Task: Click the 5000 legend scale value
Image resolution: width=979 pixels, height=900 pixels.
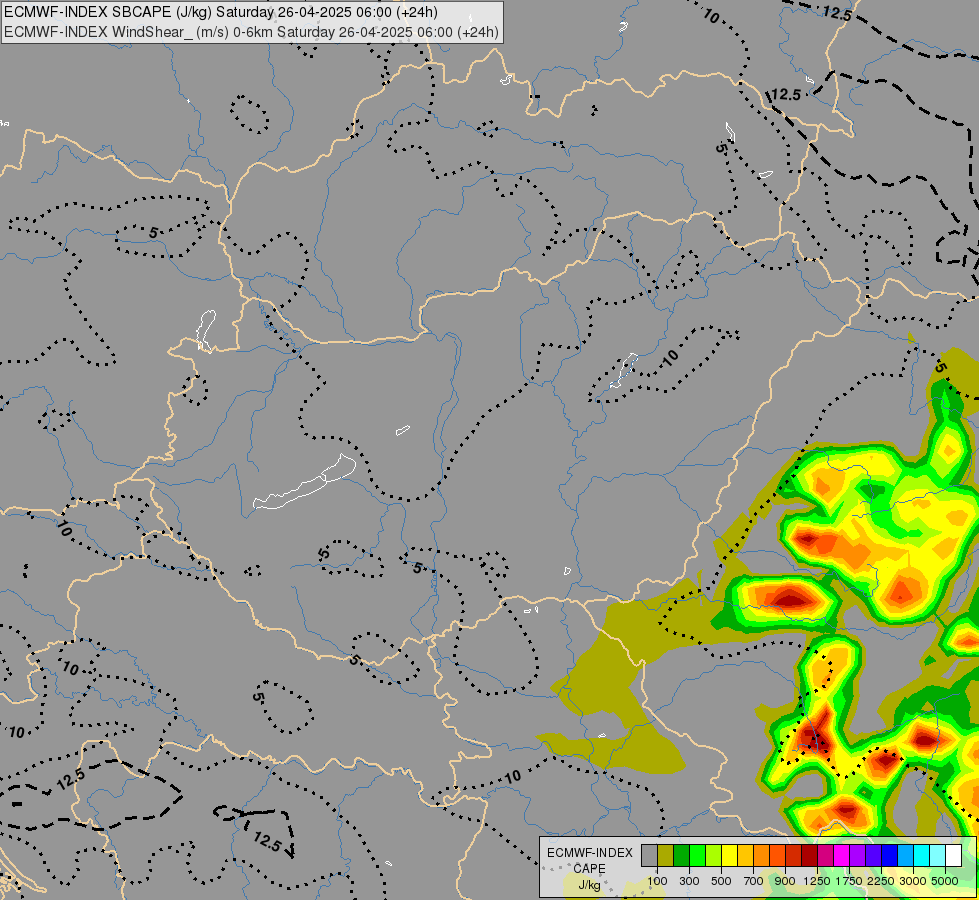Action: point(945,881)
